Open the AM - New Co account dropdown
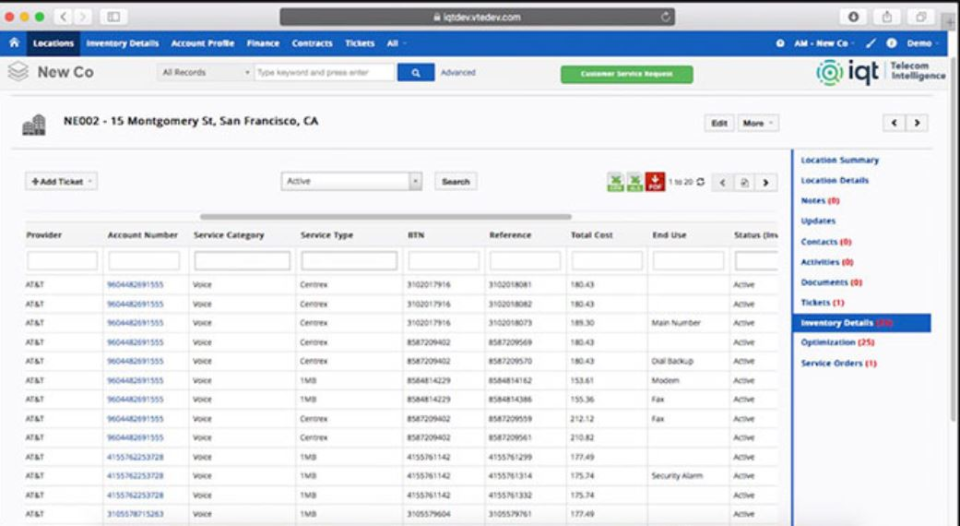The height and width of the screenshot is (526, 960). [824, 43]
